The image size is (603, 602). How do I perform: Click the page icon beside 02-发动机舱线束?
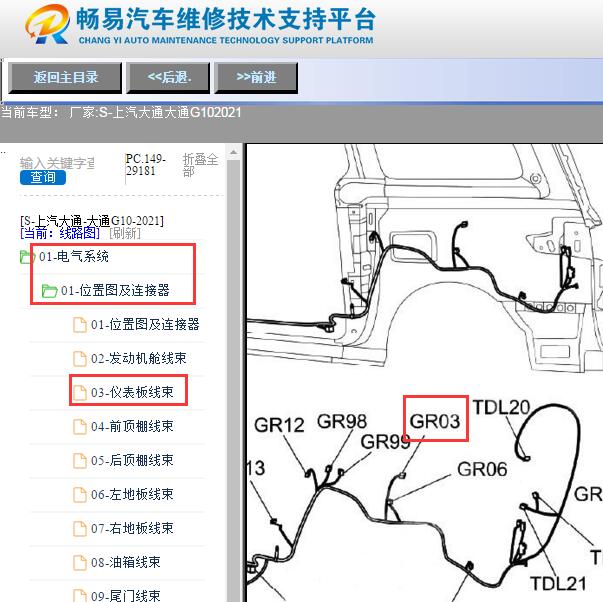pyautogui.click(x=80, y=359)
